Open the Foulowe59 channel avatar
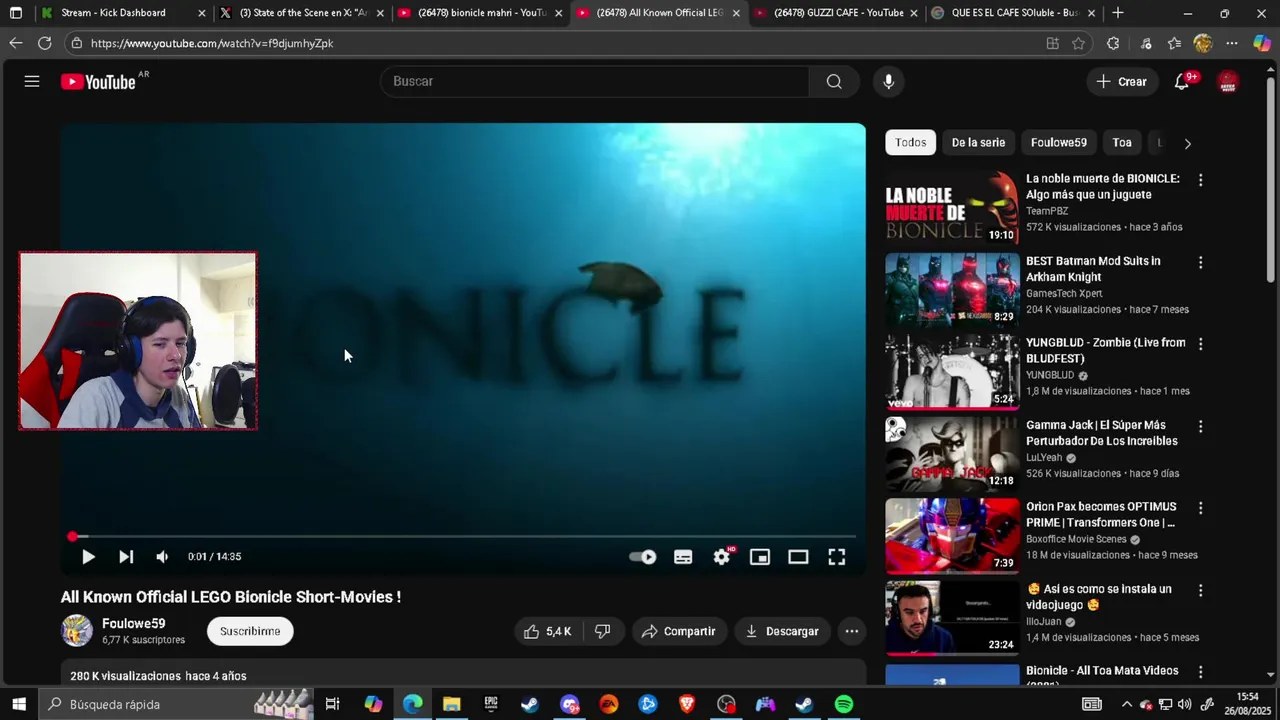 (x=77, y=631)
